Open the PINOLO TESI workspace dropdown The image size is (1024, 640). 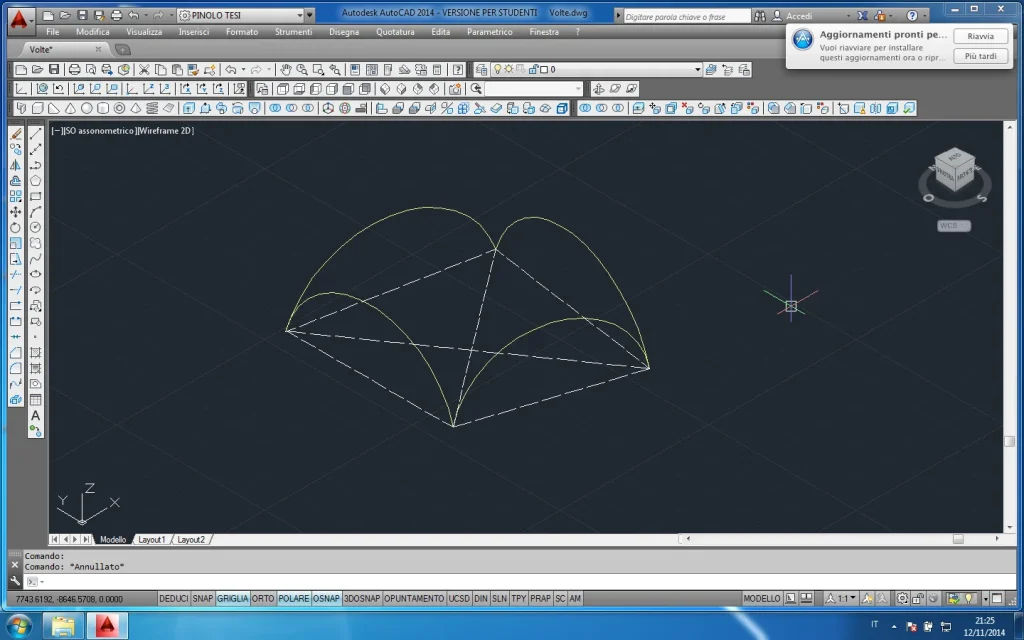[x=240, y=15]
